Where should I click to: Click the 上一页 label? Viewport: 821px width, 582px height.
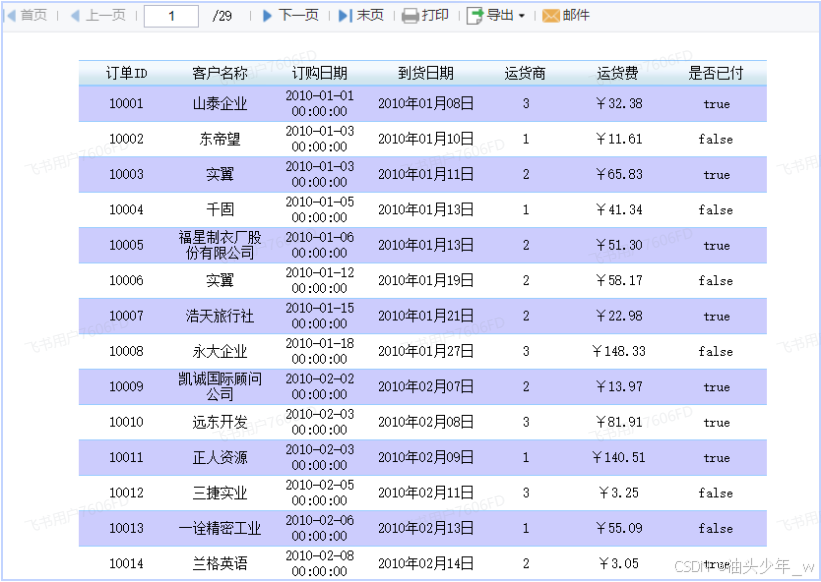tap(106, 15)
